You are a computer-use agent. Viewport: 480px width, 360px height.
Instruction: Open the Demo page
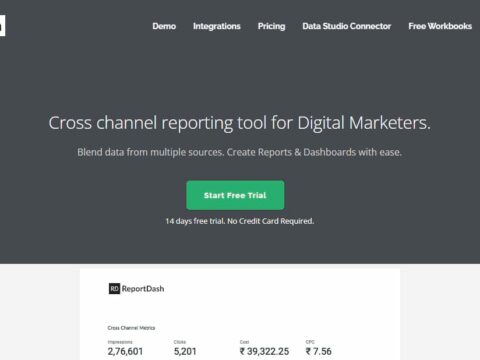click(x=164, y=26)
